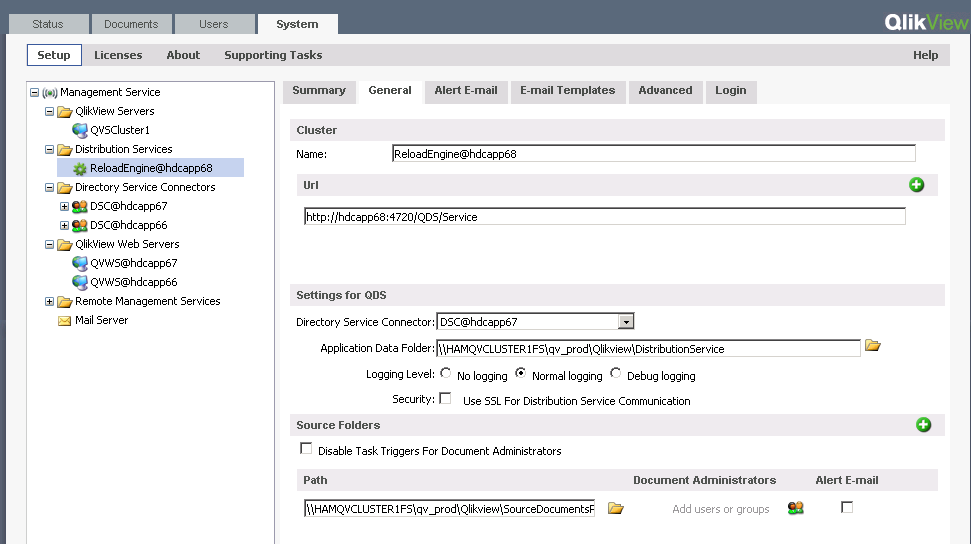
Task: Expand DSC@hdcapp67 tree node
Action: coord(65,207)
